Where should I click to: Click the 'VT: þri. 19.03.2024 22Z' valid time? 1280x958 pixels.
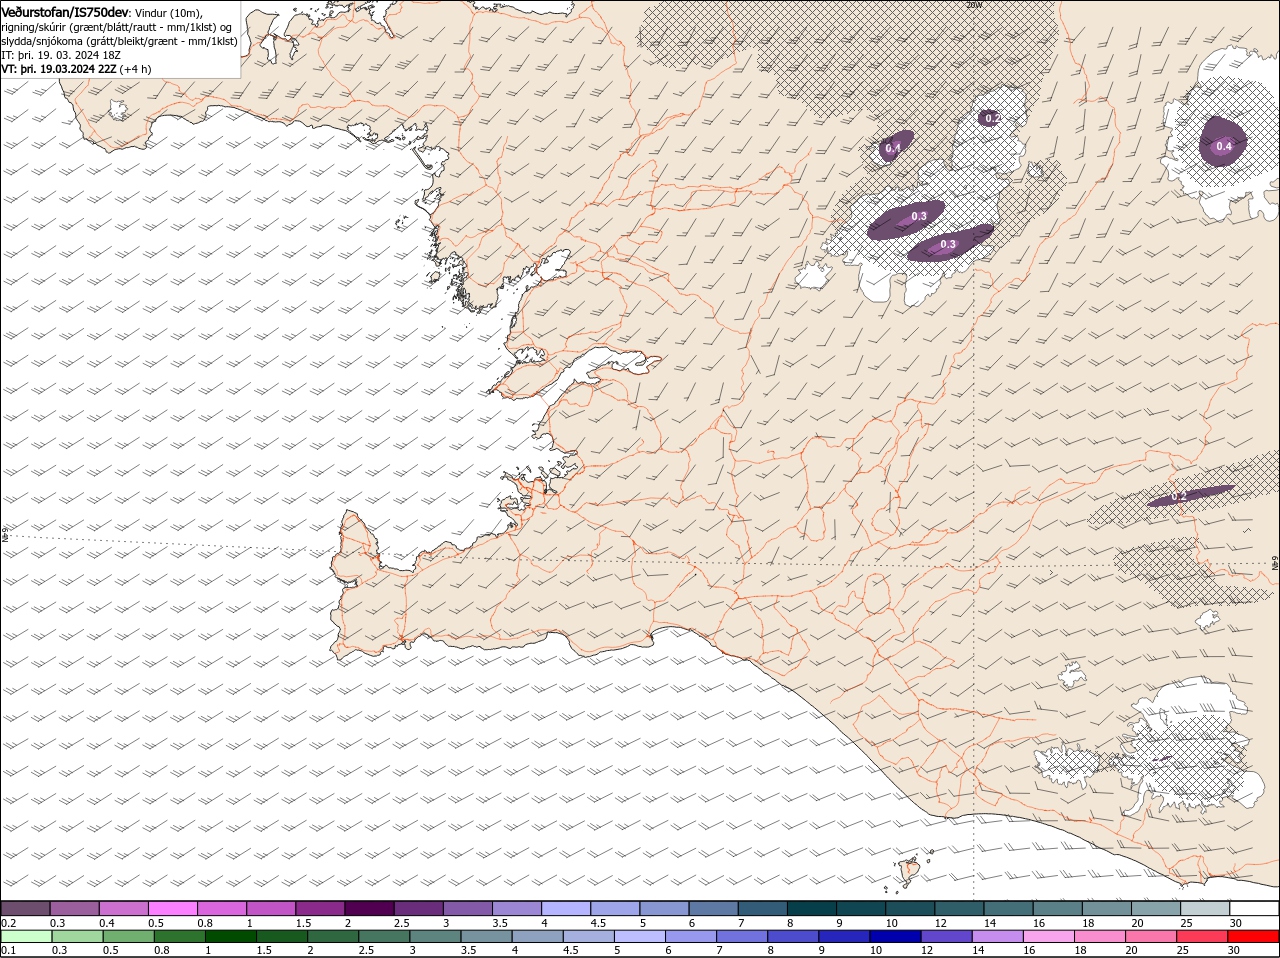(x=58, y=69)
